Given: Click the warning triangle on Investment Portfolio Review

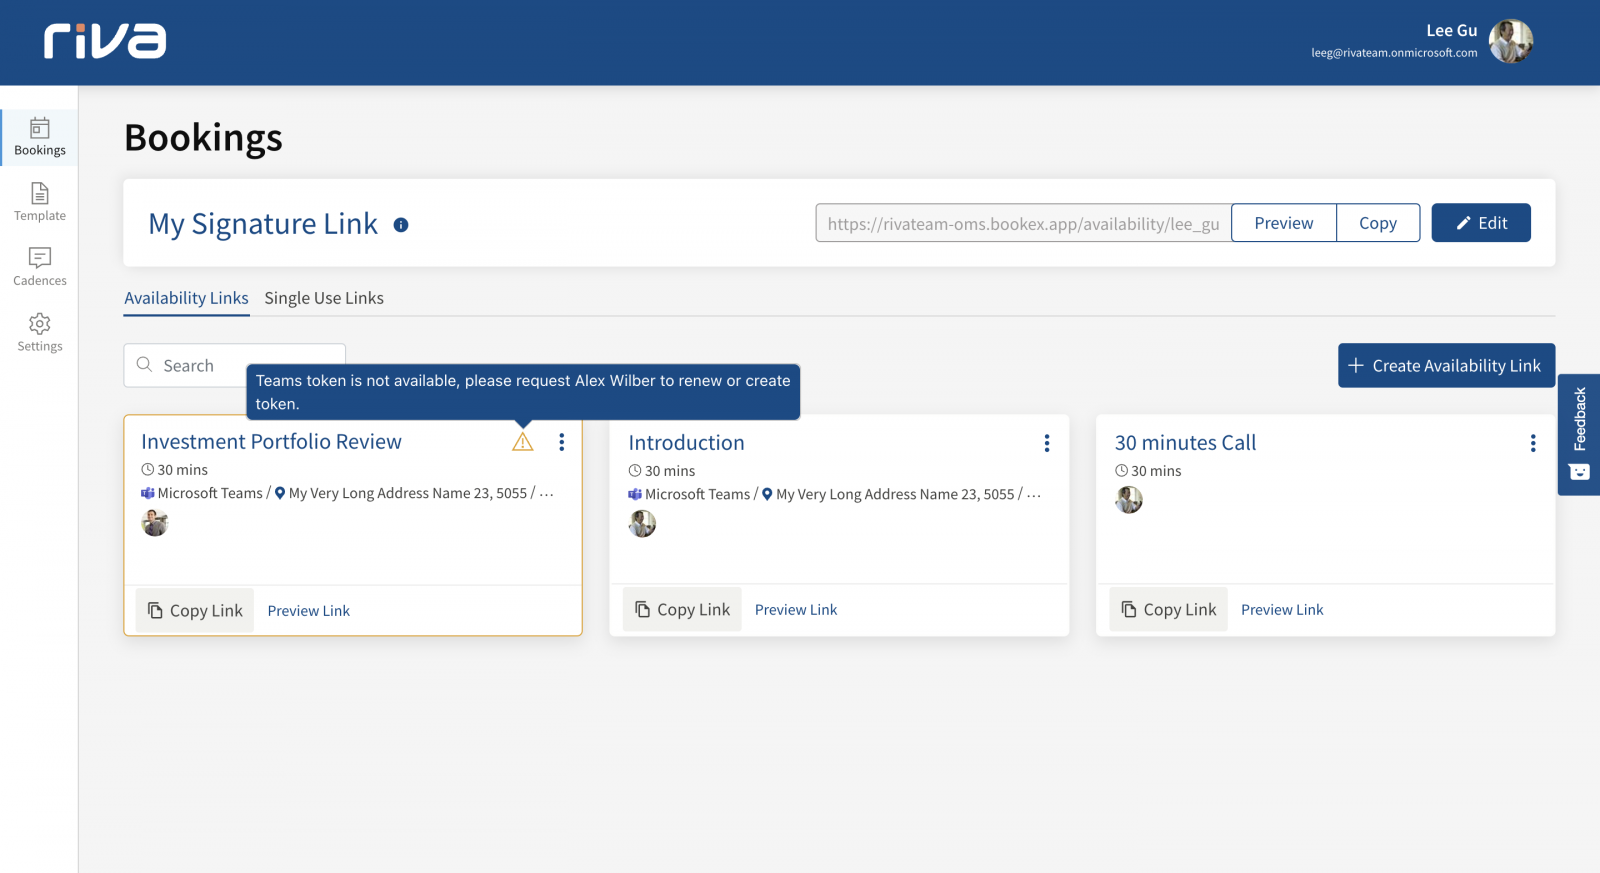Looking at the screenshot, I should pos(523,441).
